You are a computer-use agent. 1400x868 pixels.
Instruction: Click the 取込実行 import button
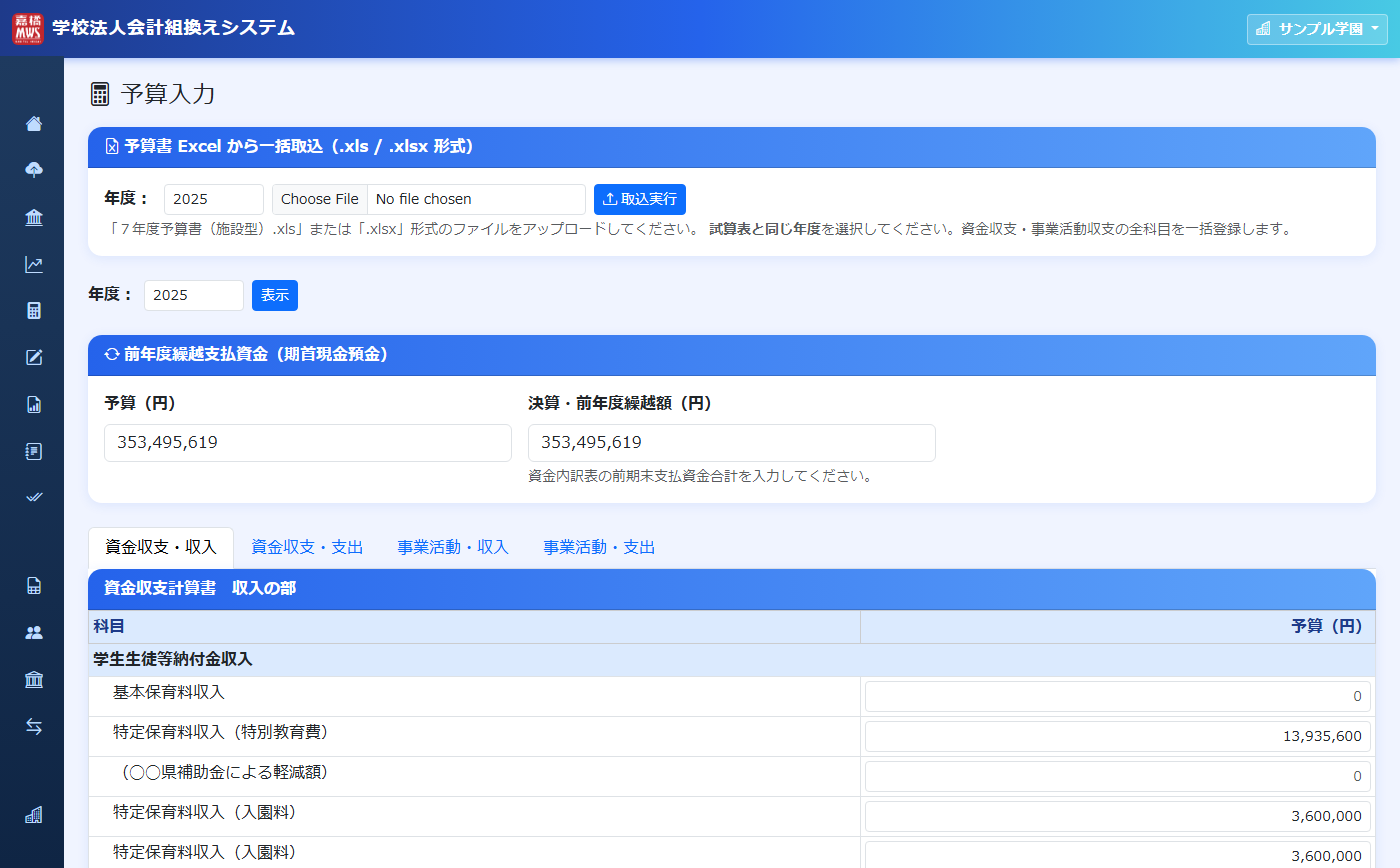point(640,199)
